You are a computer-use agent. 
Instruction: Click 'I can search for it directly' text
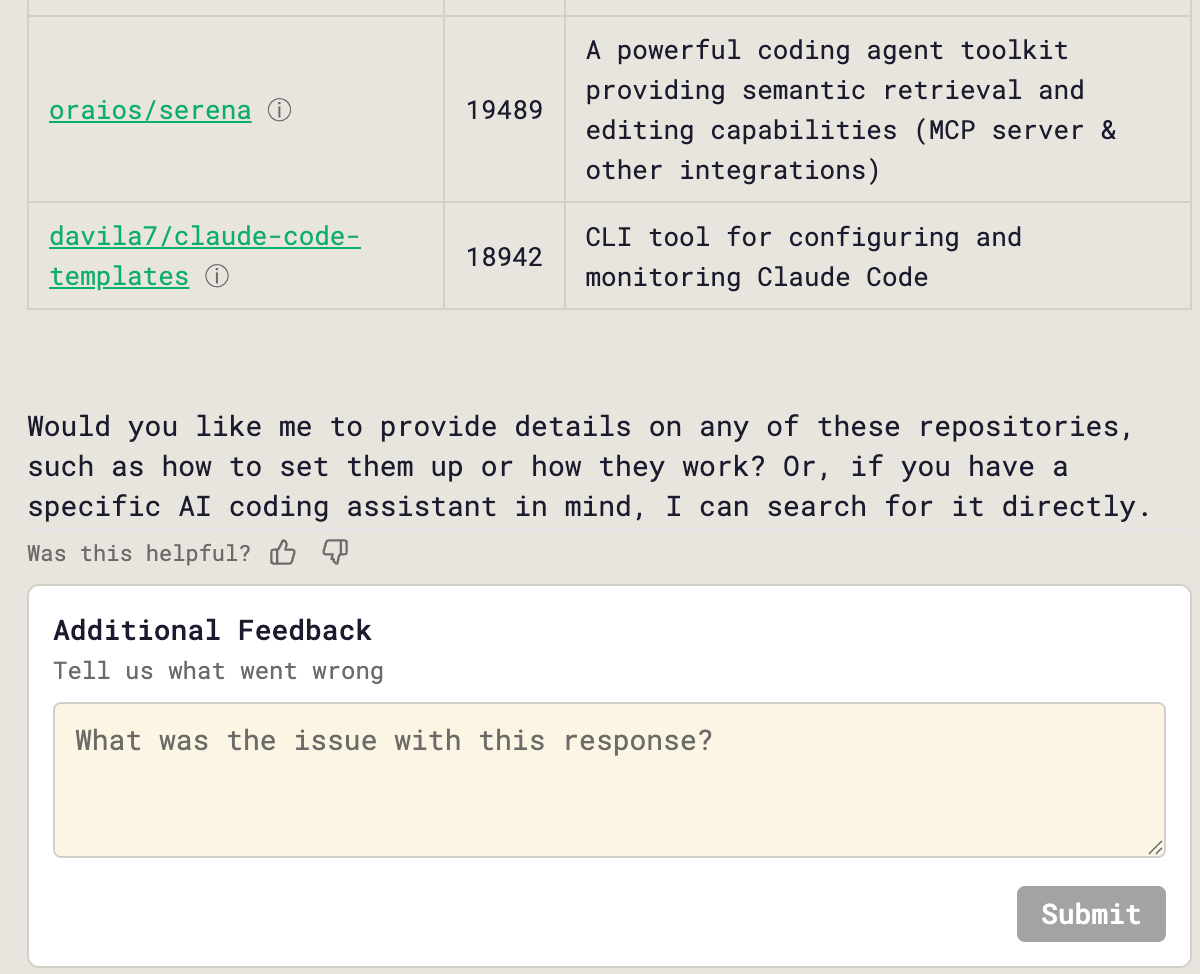900,507
